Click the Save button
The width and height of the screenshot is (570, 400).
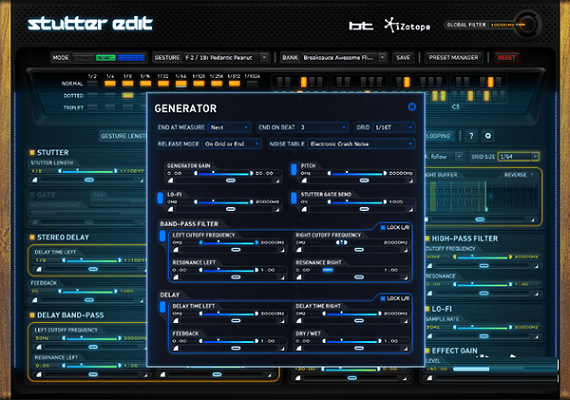coord(403,57)
